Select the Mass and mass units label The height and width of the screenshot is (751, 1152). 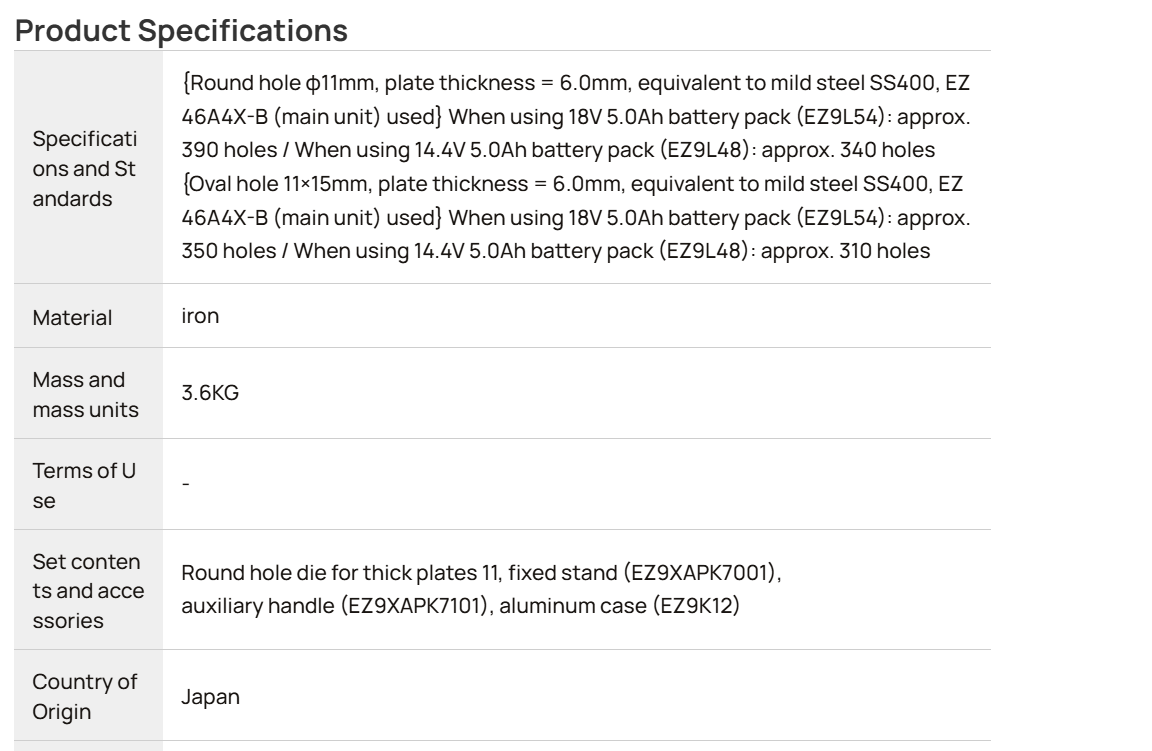click(85, 394)
